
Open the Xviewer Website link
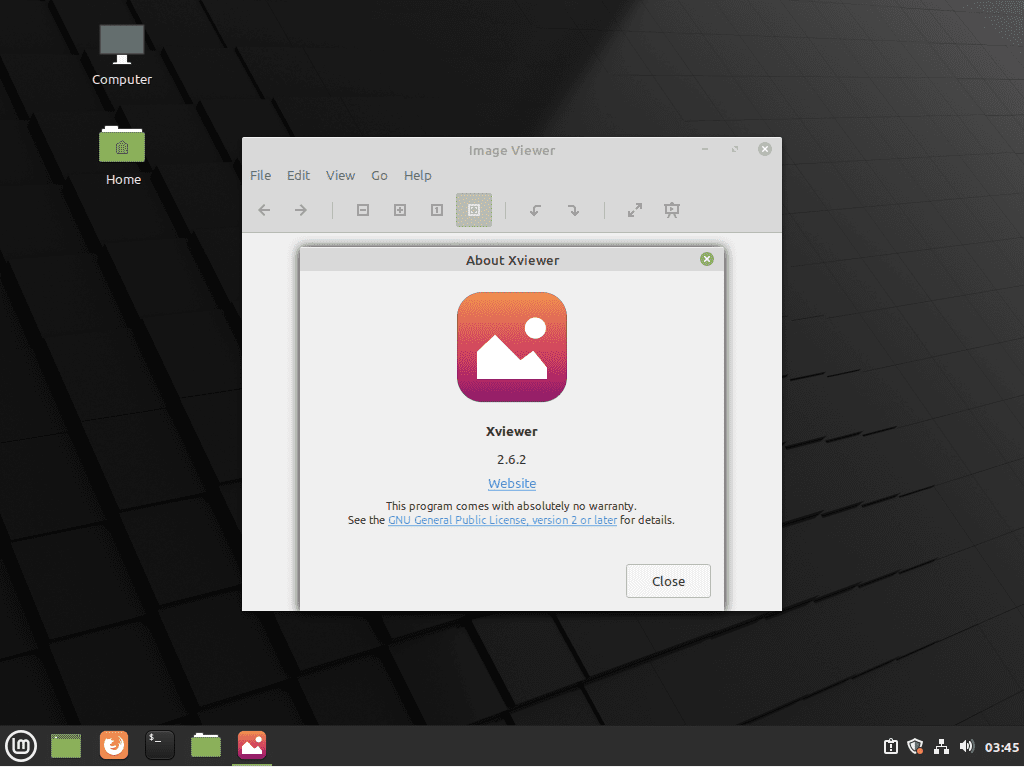point(511,483)
